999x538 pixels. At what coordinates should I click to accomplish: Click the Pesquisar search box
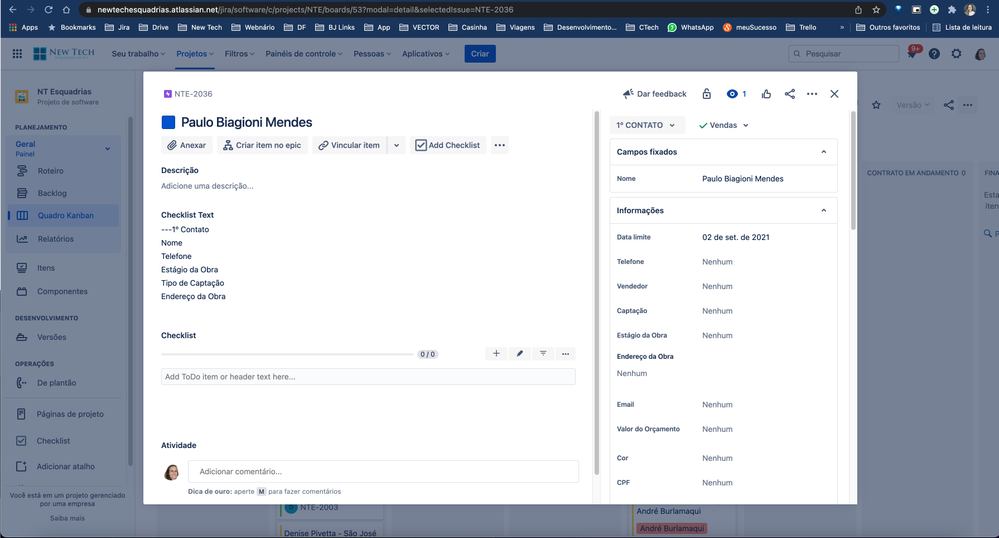point(844,54)
